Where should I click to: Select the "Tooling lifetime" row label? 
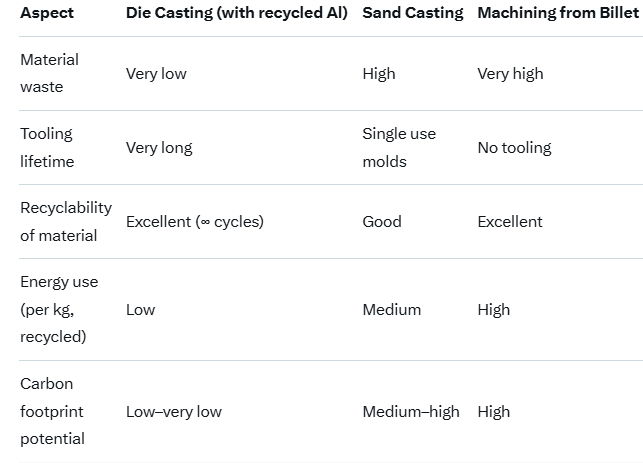click(x=47, y=147)
